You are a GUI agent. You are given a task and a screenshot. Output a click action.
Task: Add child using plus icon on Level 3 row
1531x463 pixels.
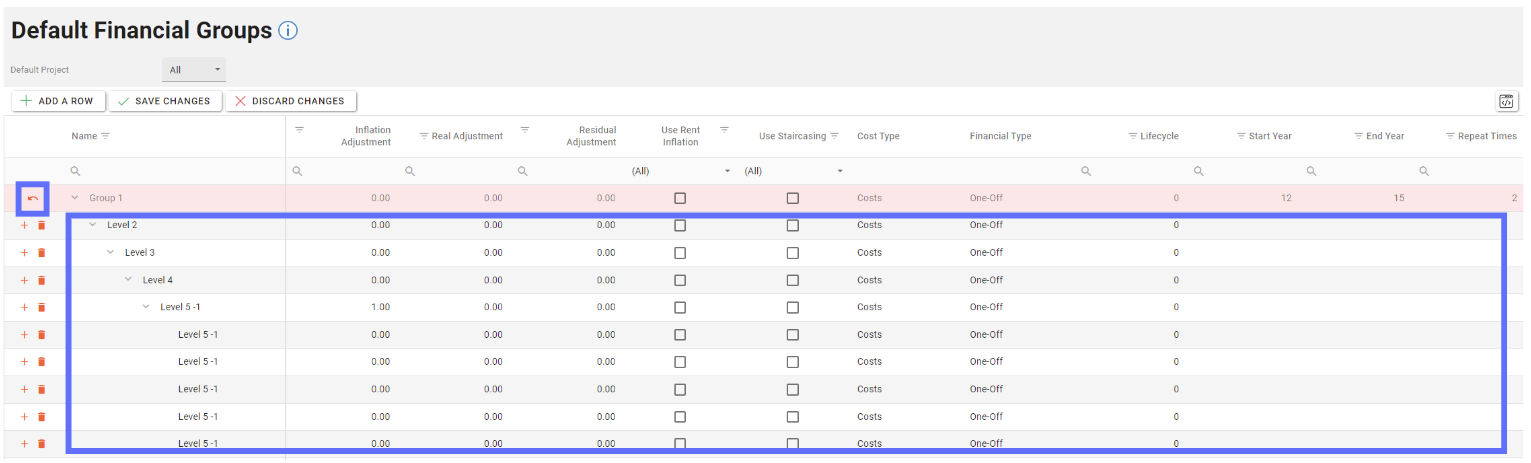tap(25, 253)
